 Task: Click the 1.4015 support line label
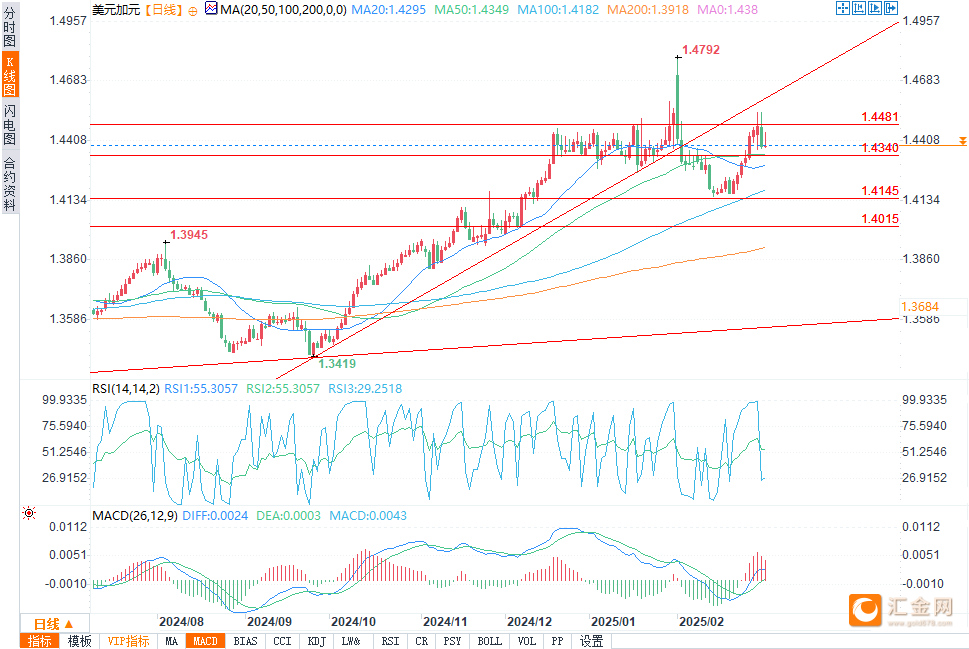click(x=880, y=219)
